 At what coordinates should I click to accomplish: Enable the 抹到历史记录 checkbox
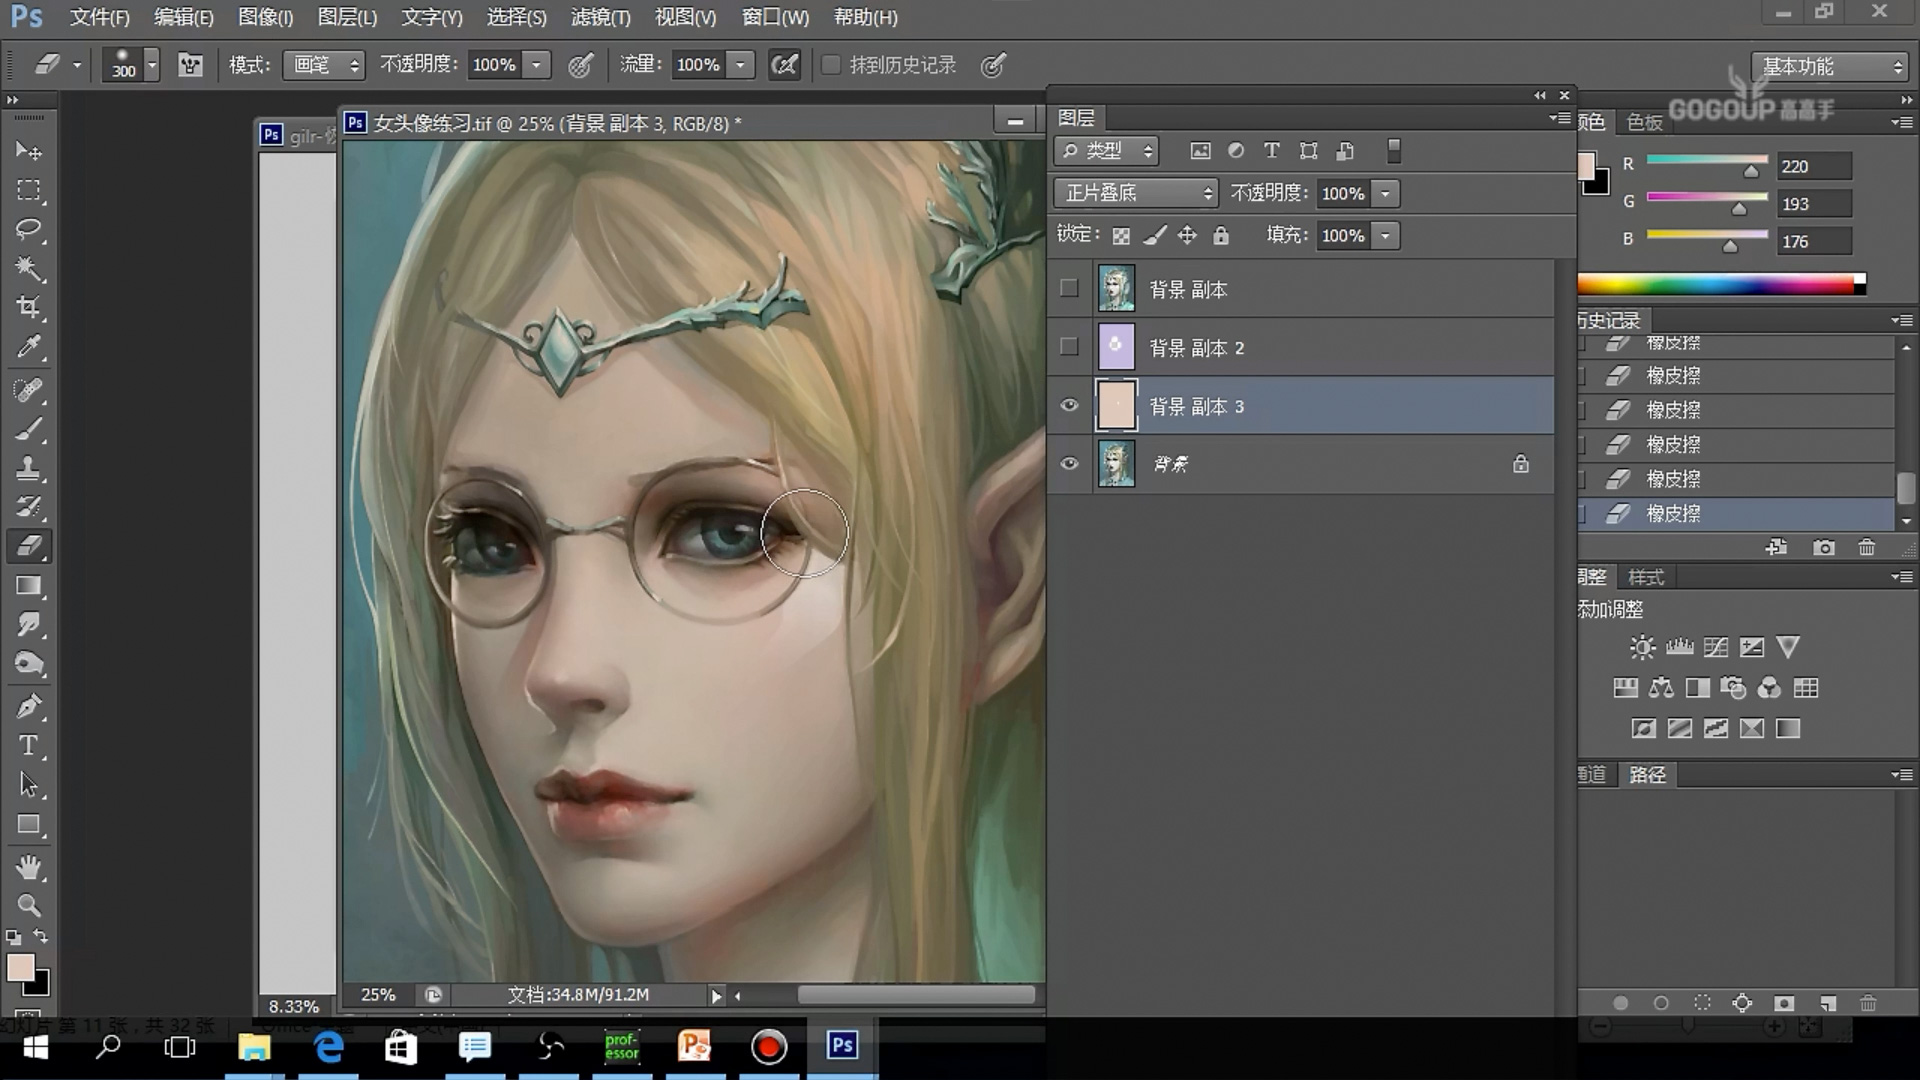[x=830, y=65]
